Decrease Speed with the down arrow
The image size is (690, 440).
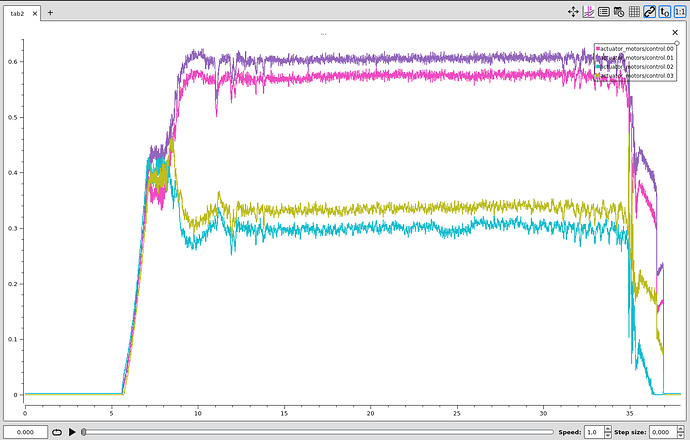[608, 435]
